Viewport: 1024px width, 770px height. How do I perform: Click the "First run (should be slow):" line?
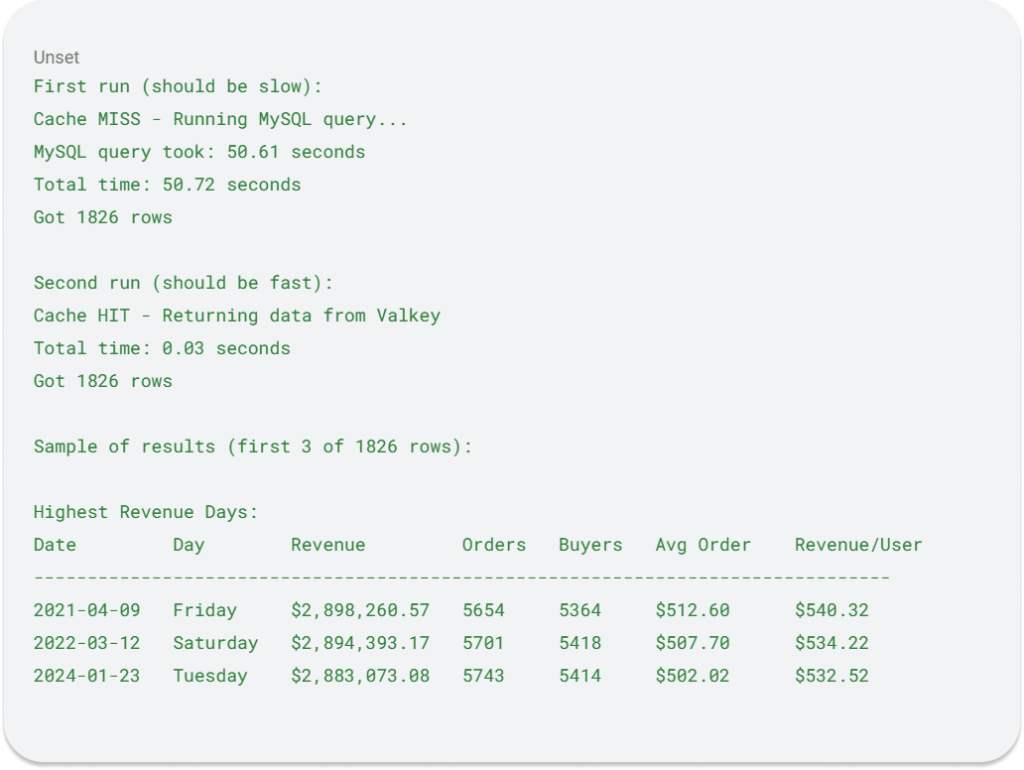click(178, 86)
